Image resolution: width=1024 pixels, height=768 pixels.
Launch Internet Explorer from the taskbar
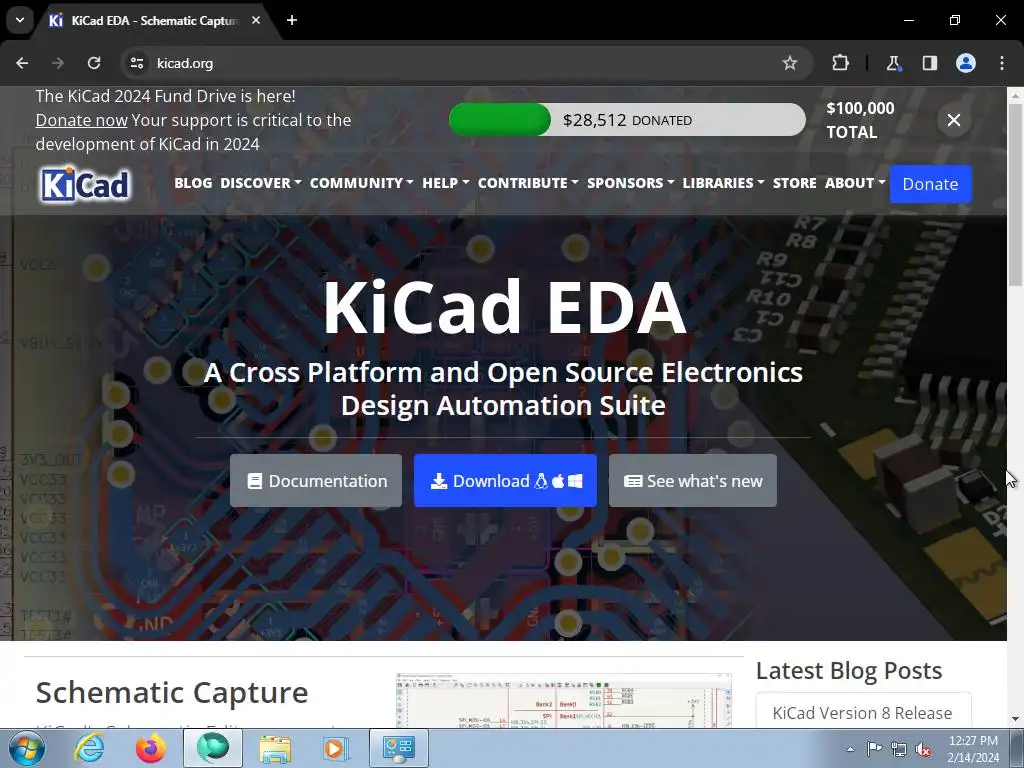coord(88,748)
